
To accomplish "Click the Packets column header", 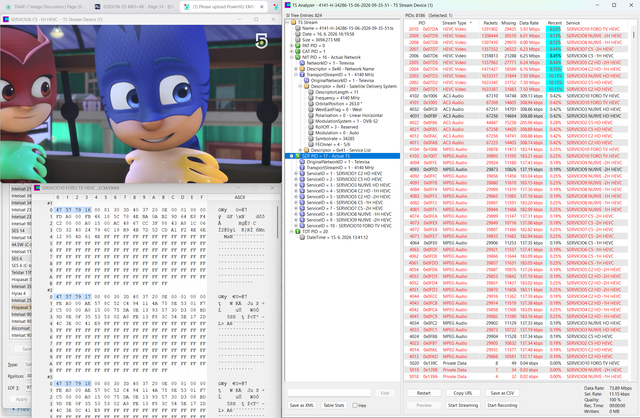I will pyautogui.click(x=490, y=23).
